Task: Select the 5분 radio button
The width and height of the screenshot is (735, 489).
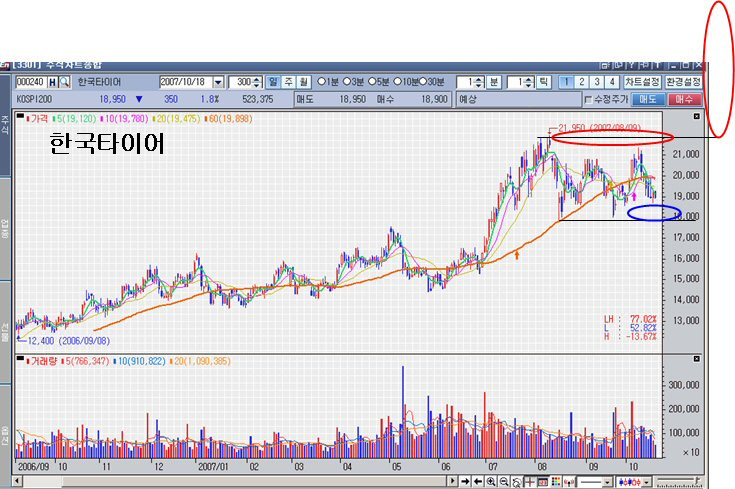Action: click(x=372, y=82)
